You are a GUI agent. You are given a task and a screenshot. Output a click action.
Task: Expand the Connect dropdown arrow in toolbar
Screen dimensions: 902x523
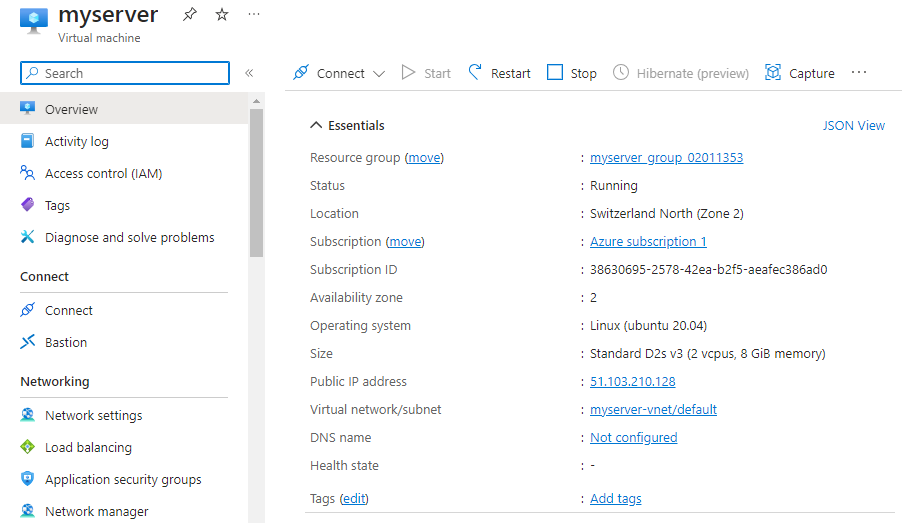pyautogui.click(x=379, y=74)
